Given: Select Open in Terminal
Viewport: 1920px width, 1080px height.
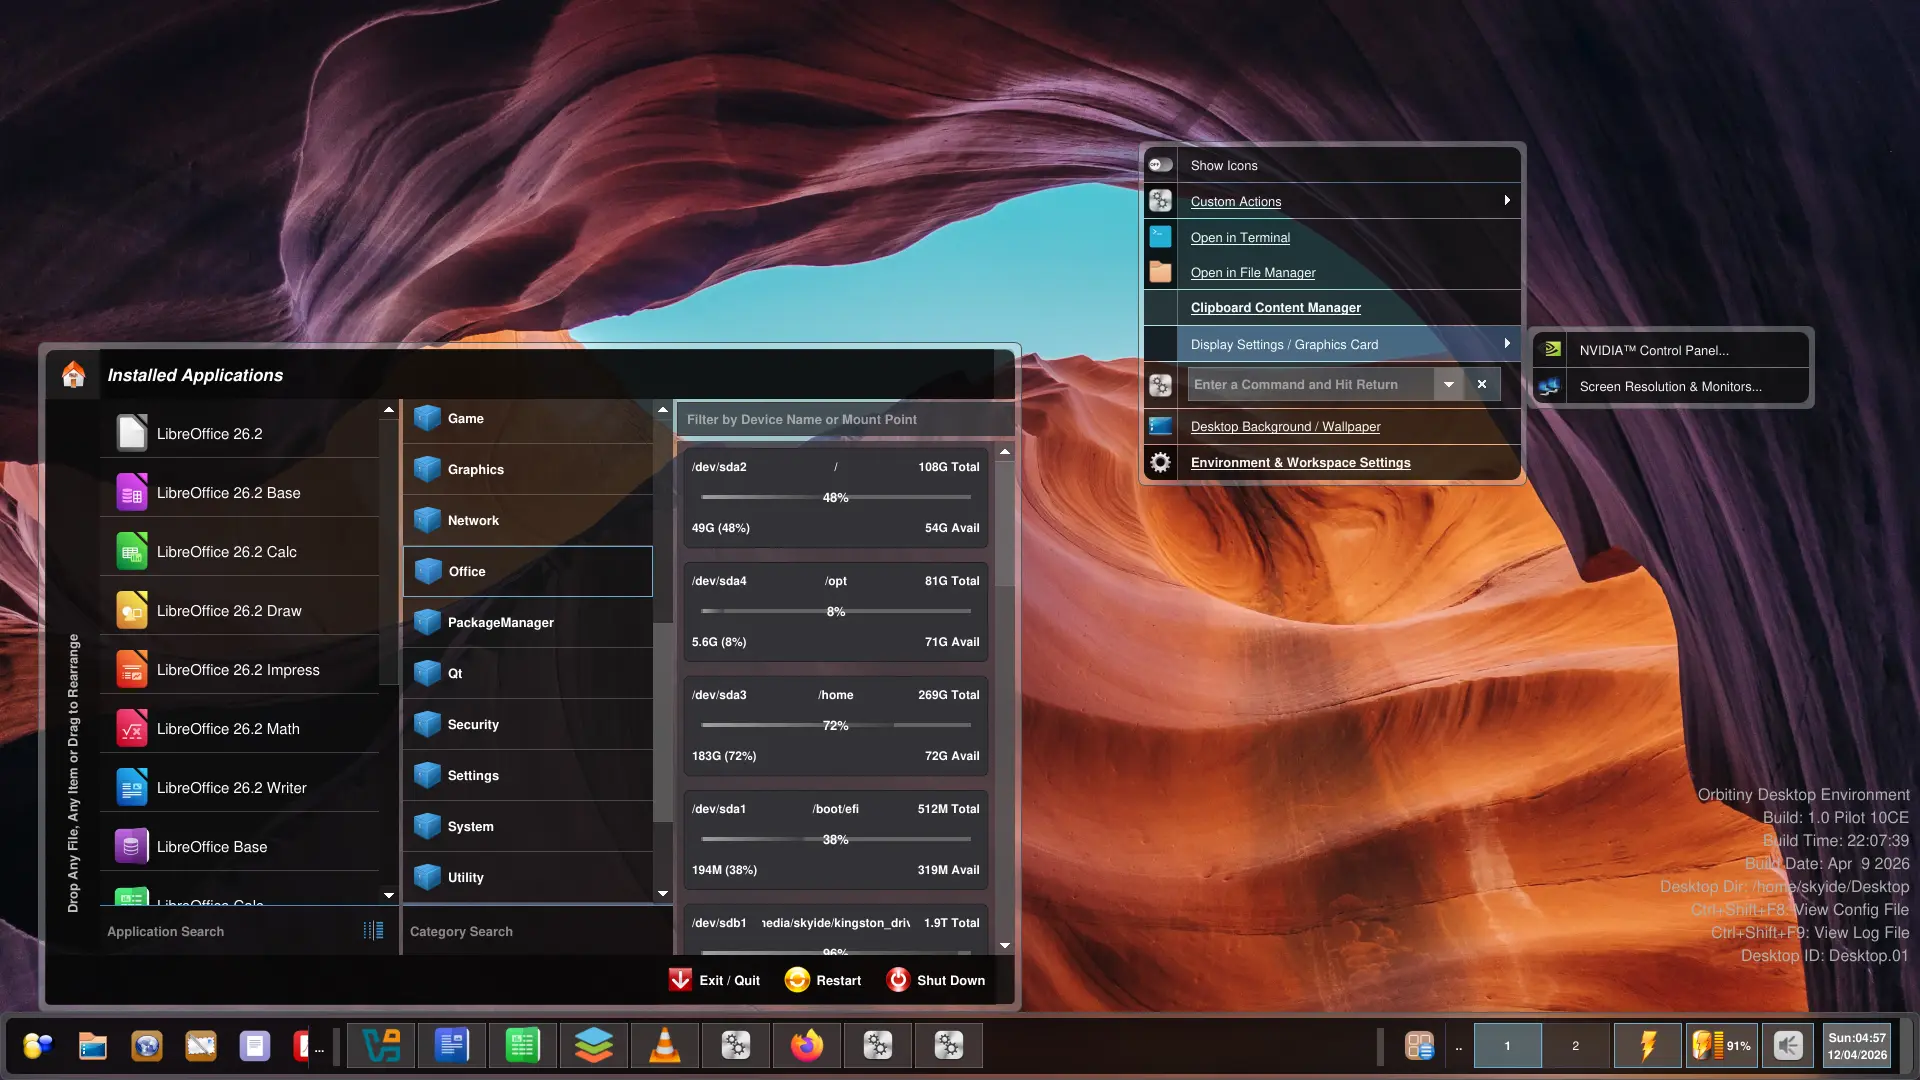Looking at the screenshot, I should click(x=1240, y=237).
